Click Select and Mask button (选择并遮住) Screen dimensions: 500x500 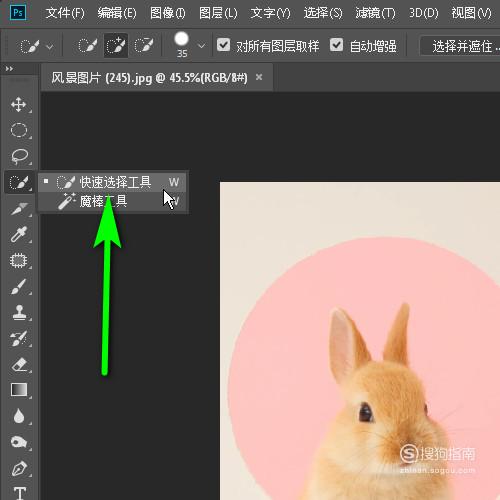tap(461, 46)
